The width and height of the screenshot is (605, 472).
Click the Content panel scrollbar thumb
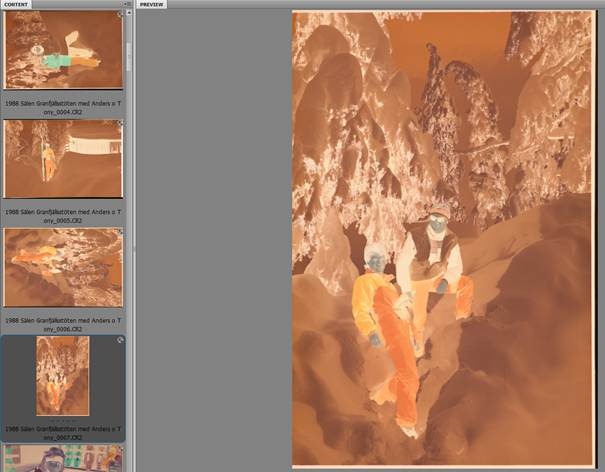(129, 57)
